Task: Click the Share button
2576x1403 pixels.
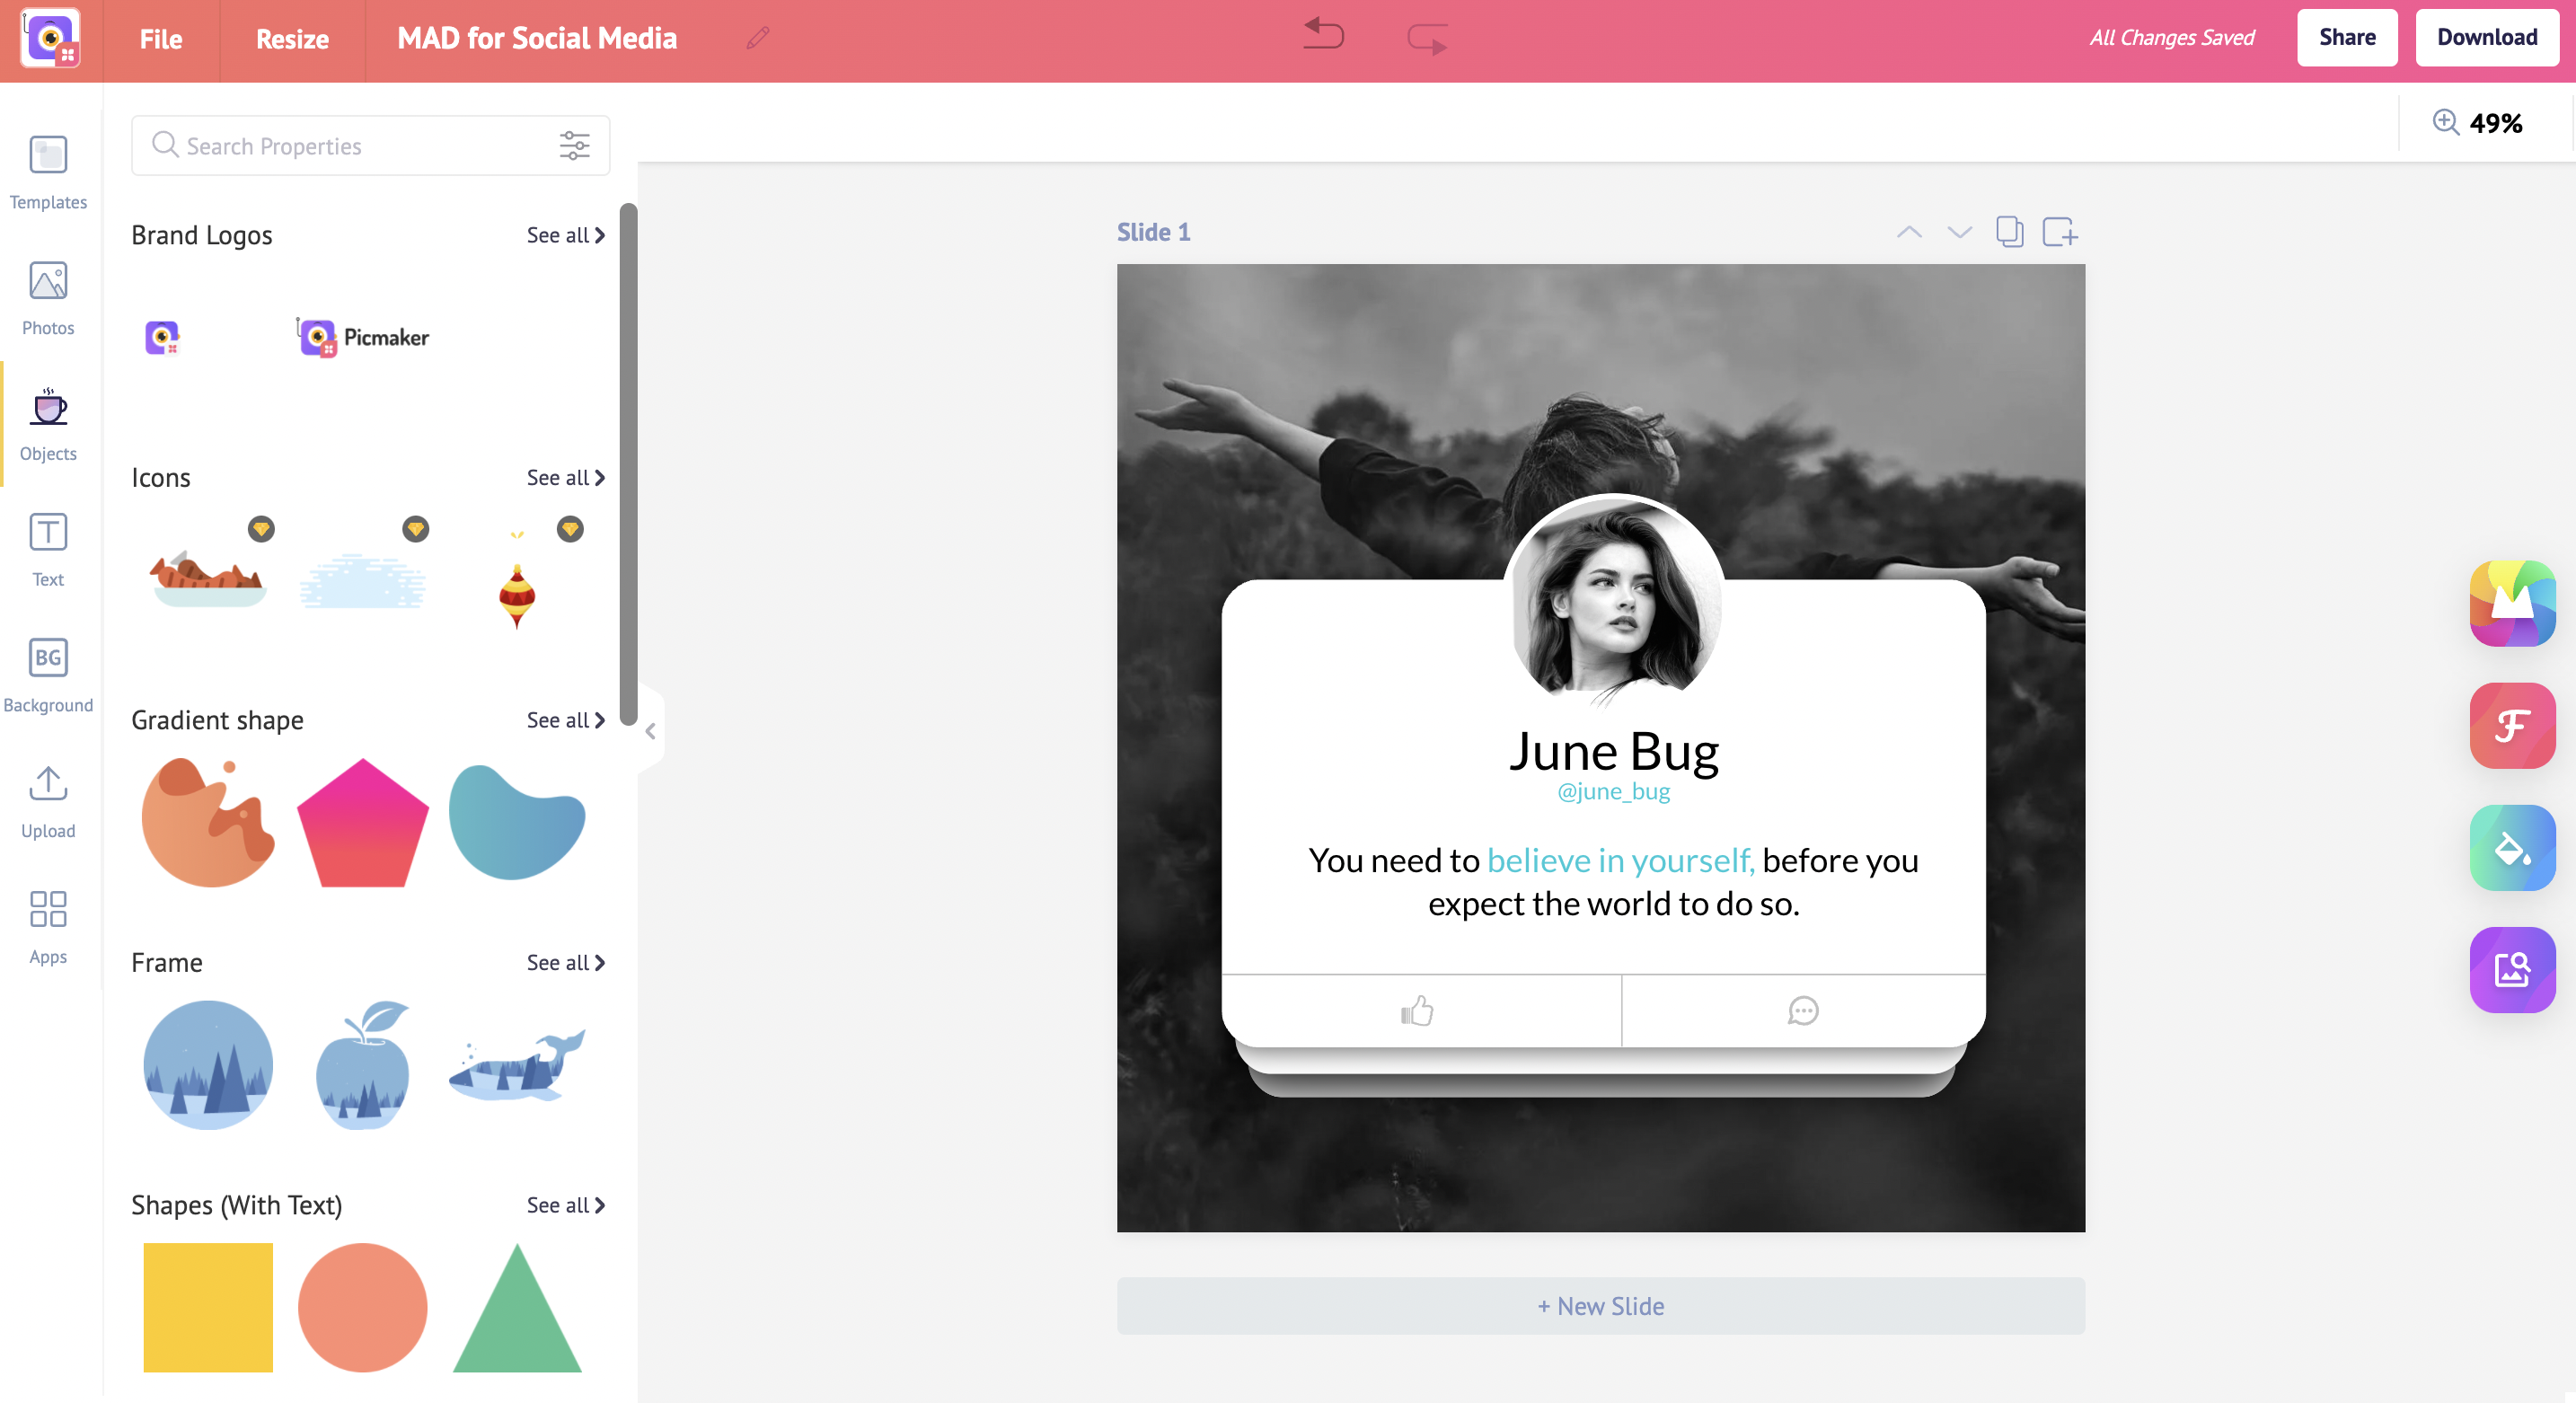Action: (x=2347, y=38)
